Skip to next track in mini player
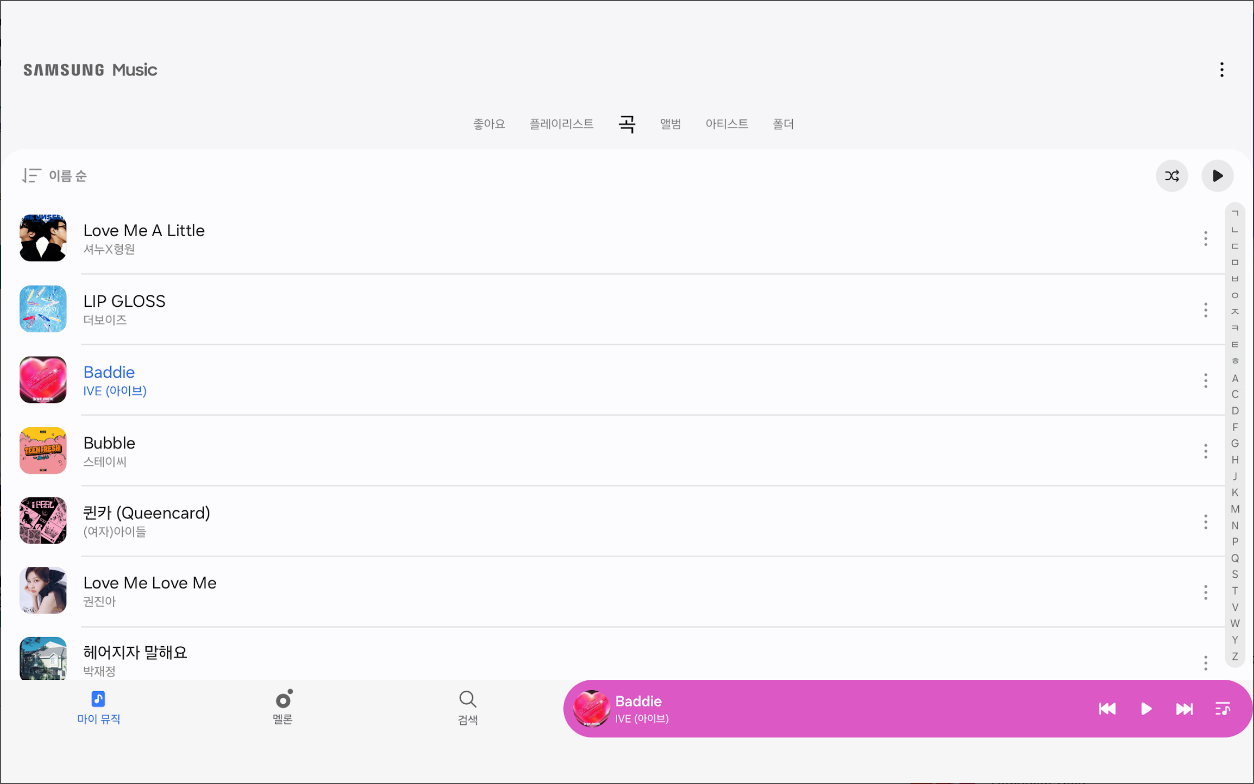The image size is (1254, 784). pyautogui.click(x=1184, y=708)
